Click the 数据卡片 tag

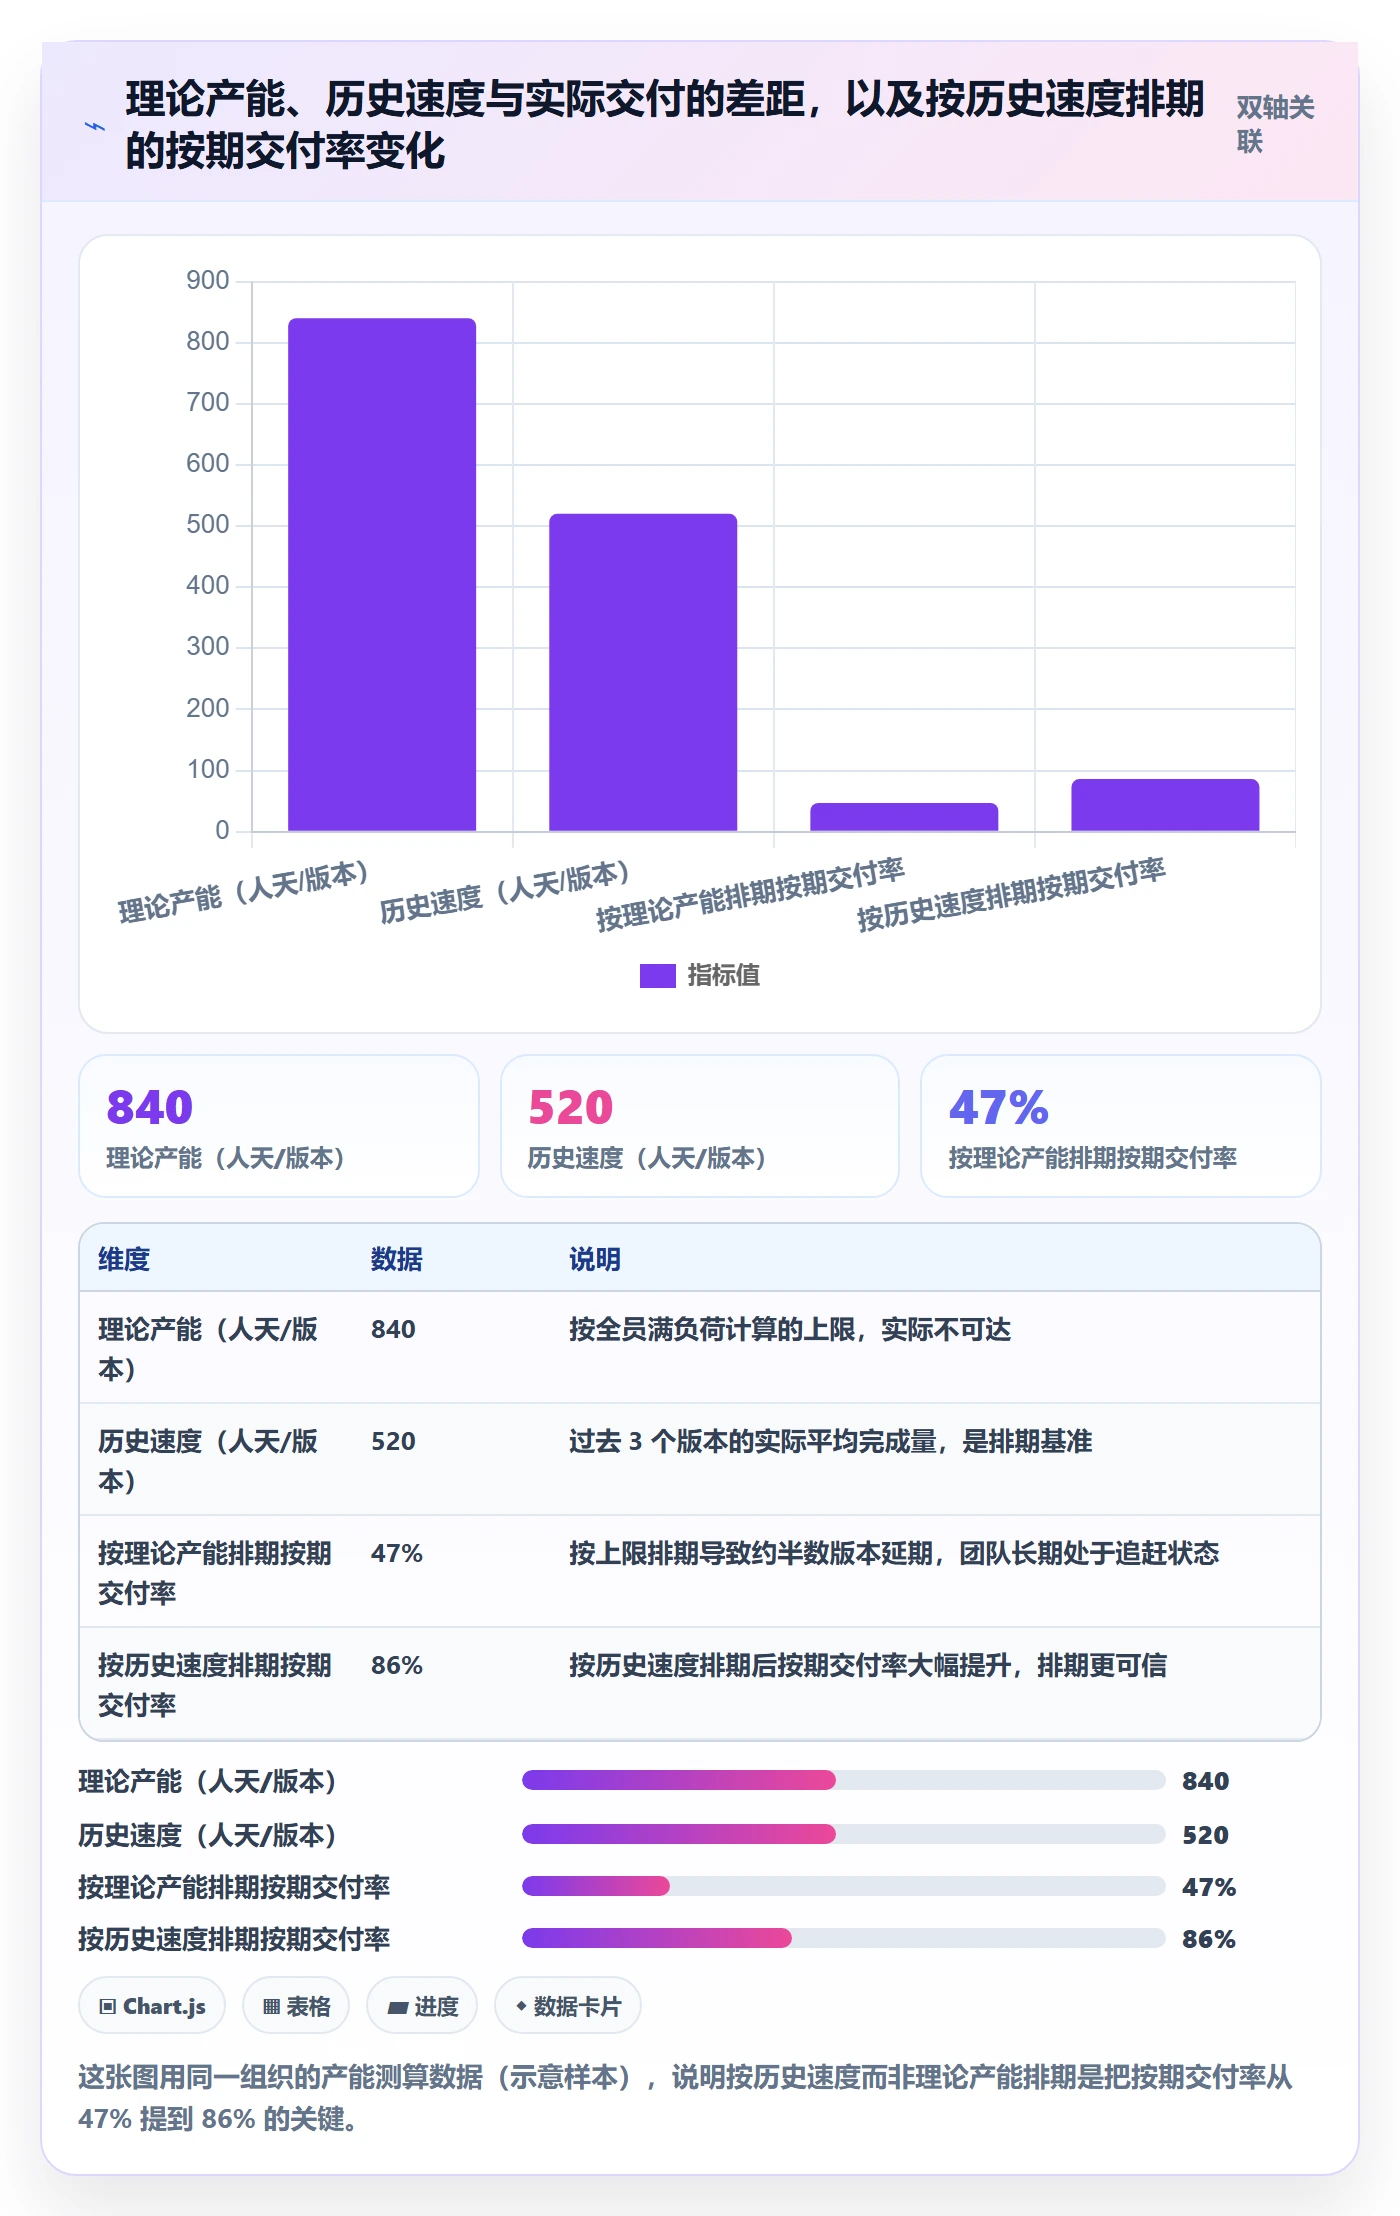tap(568, 2005)
